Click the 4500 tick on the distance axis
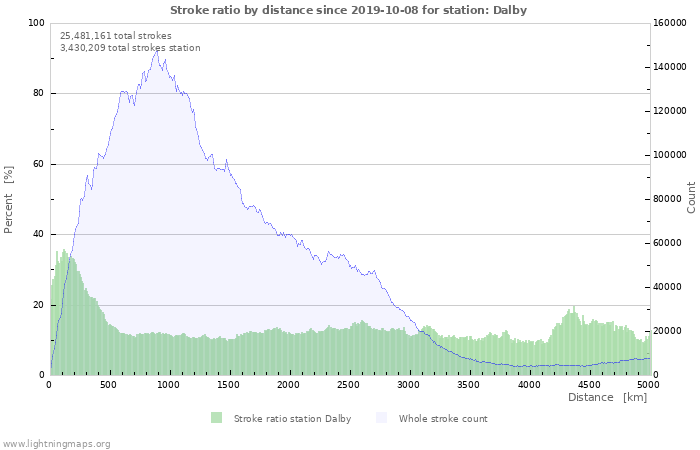 pos(588,385)
